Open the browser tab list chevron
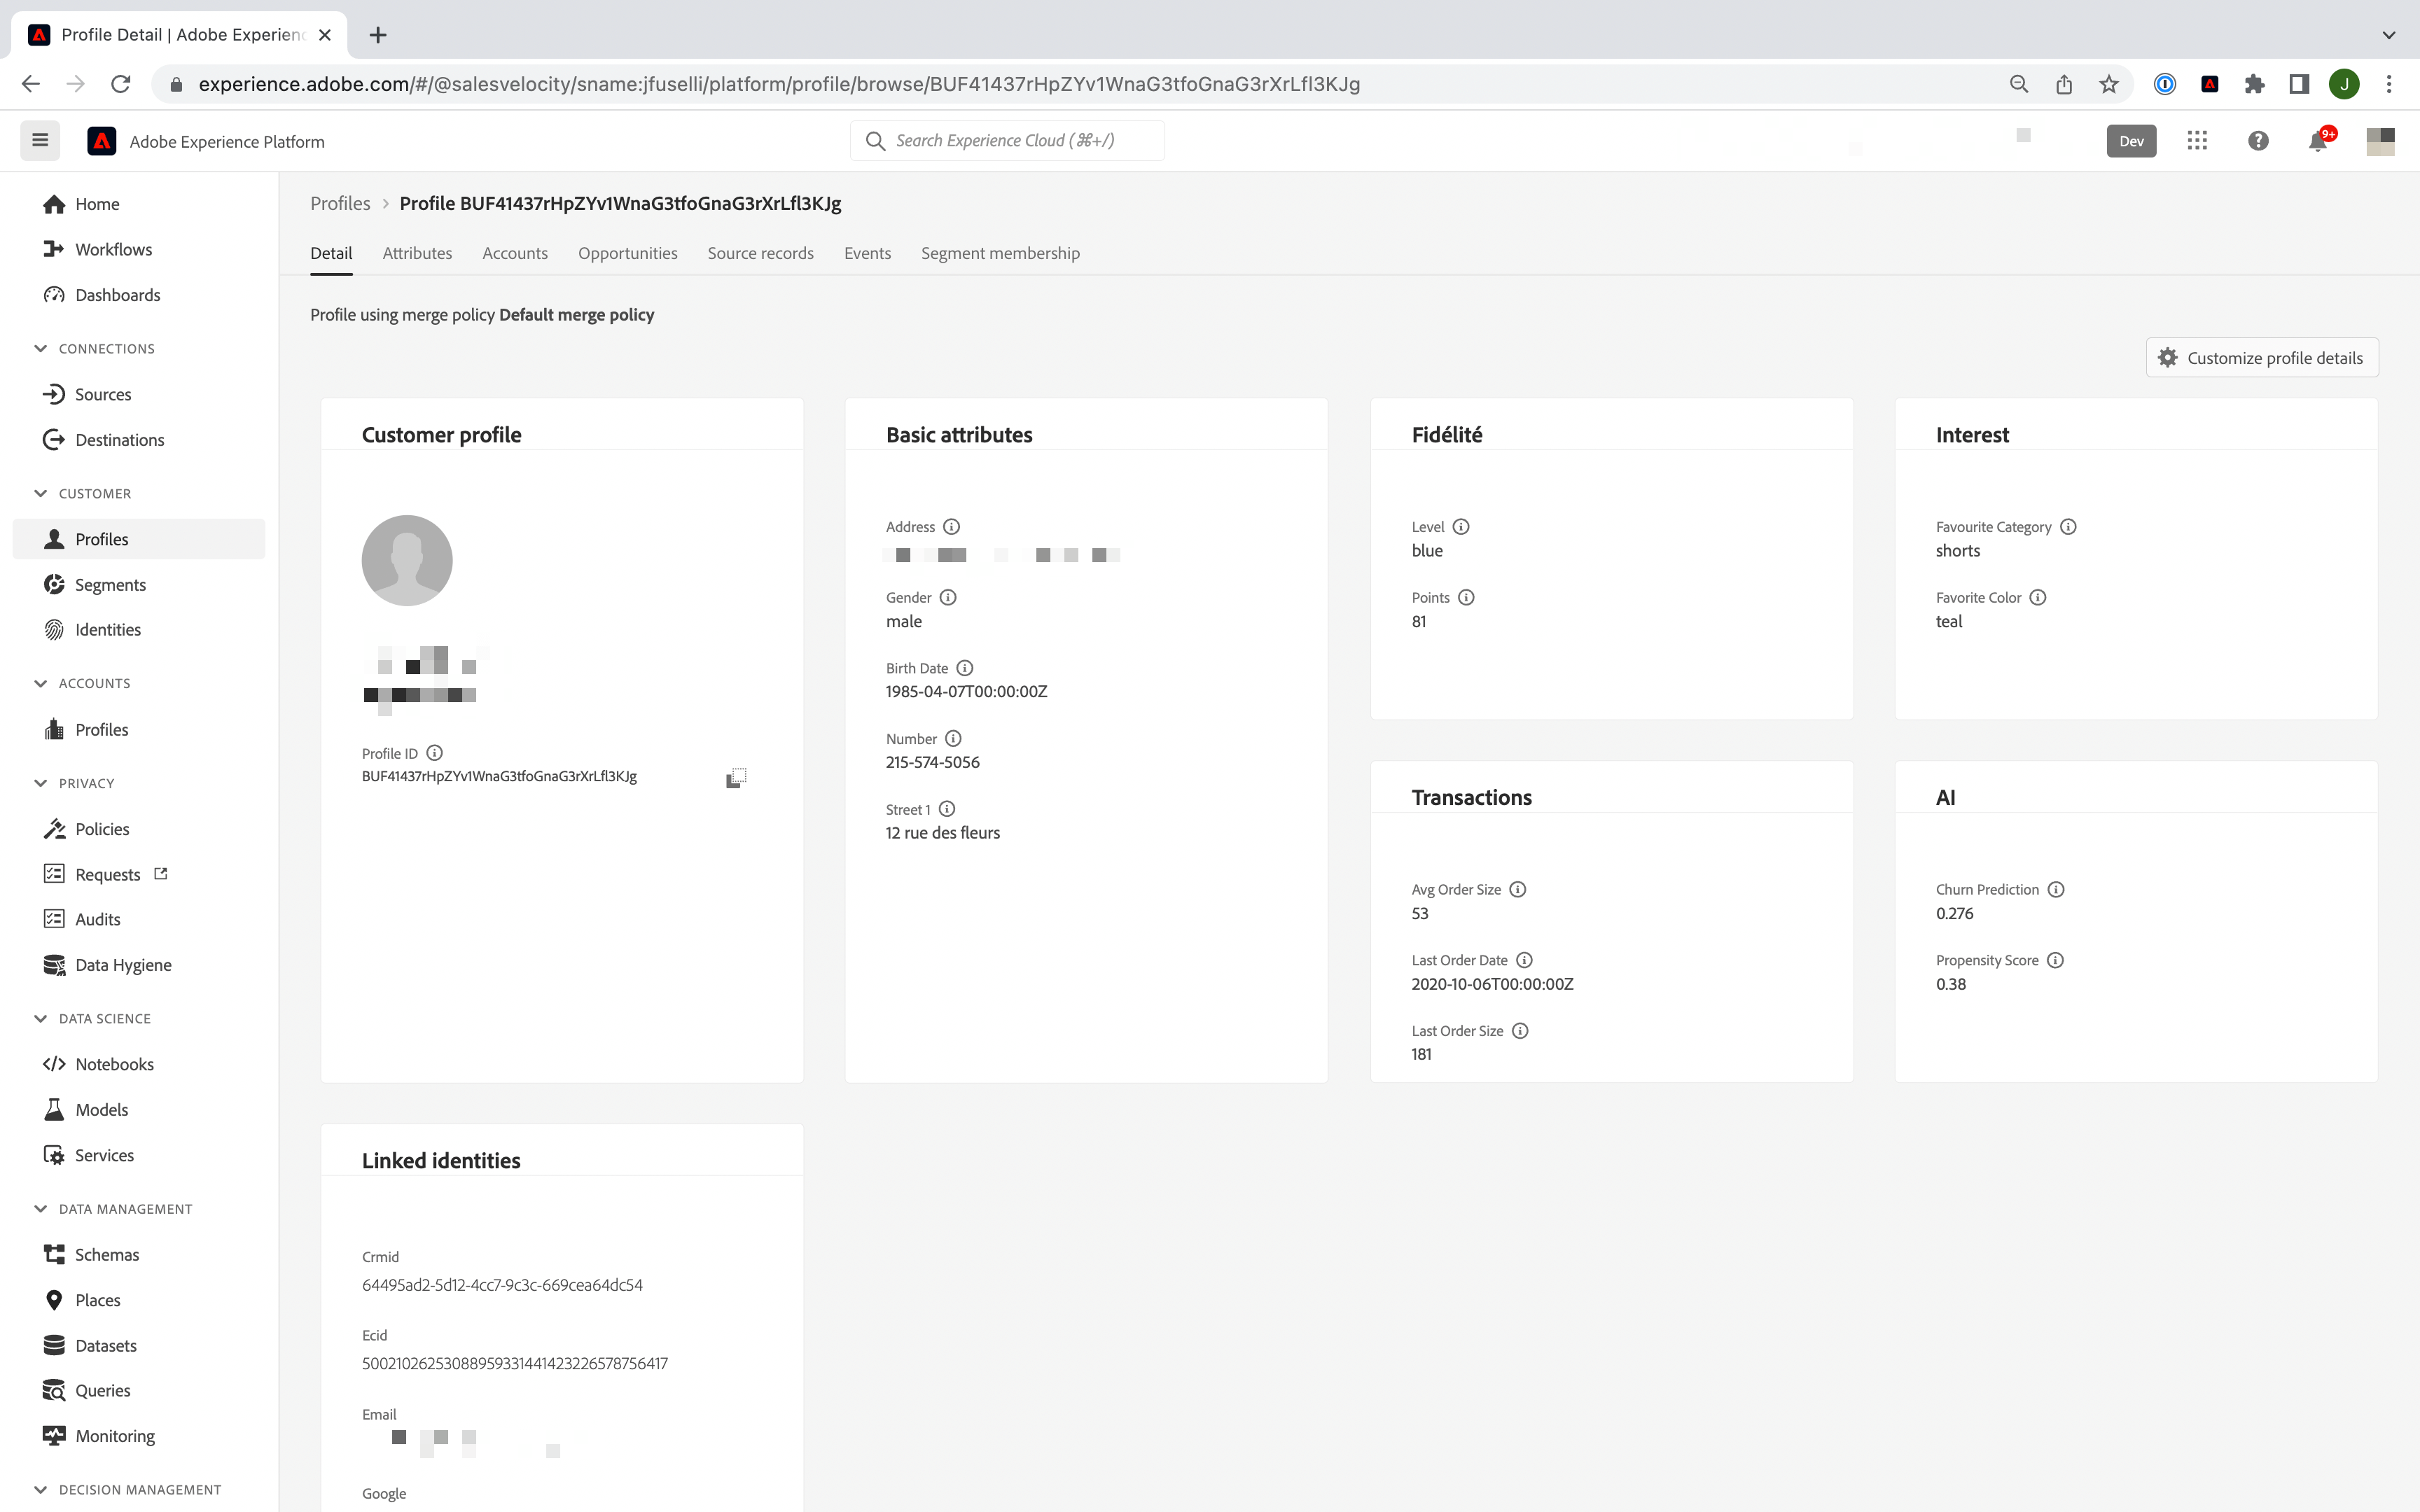The width and height of the screenshot is (2420, 1512). [2389, 35]
